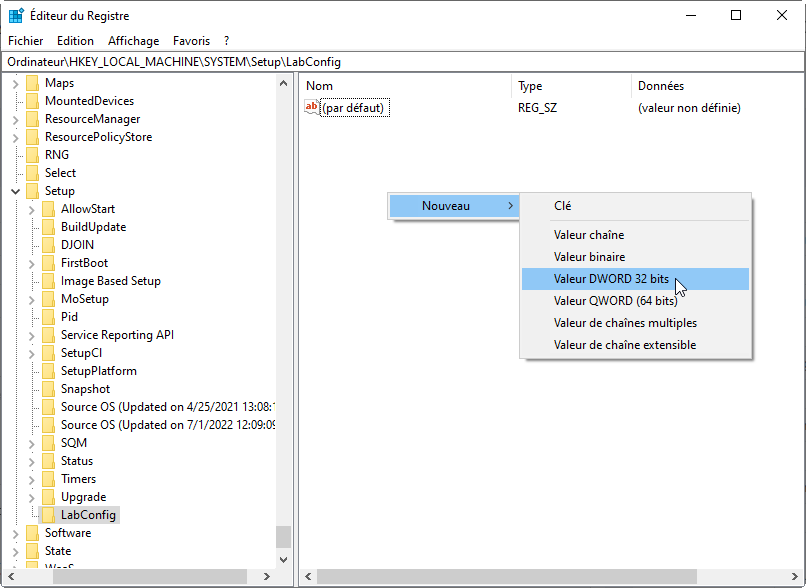This screenshot has width=806, height=588.
Task: Open the Edition menu
Action: pyautogui.click(x=75, y=41)
